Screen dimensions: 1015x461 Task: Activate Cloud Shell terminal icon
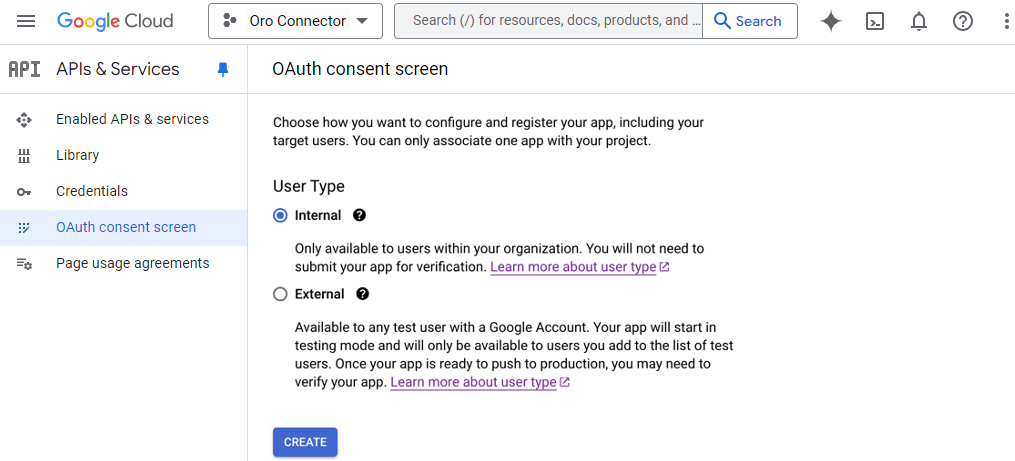(x=875, y=21)
